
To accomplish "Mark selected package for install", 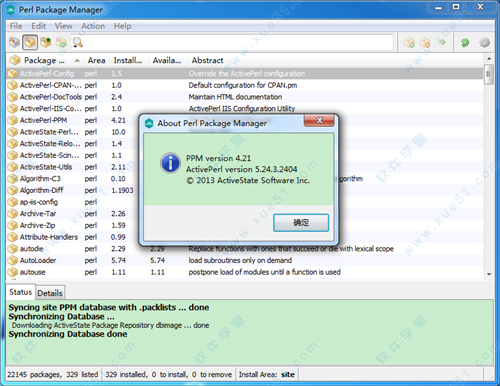I will pyautogui.click(x=409, y=42).
